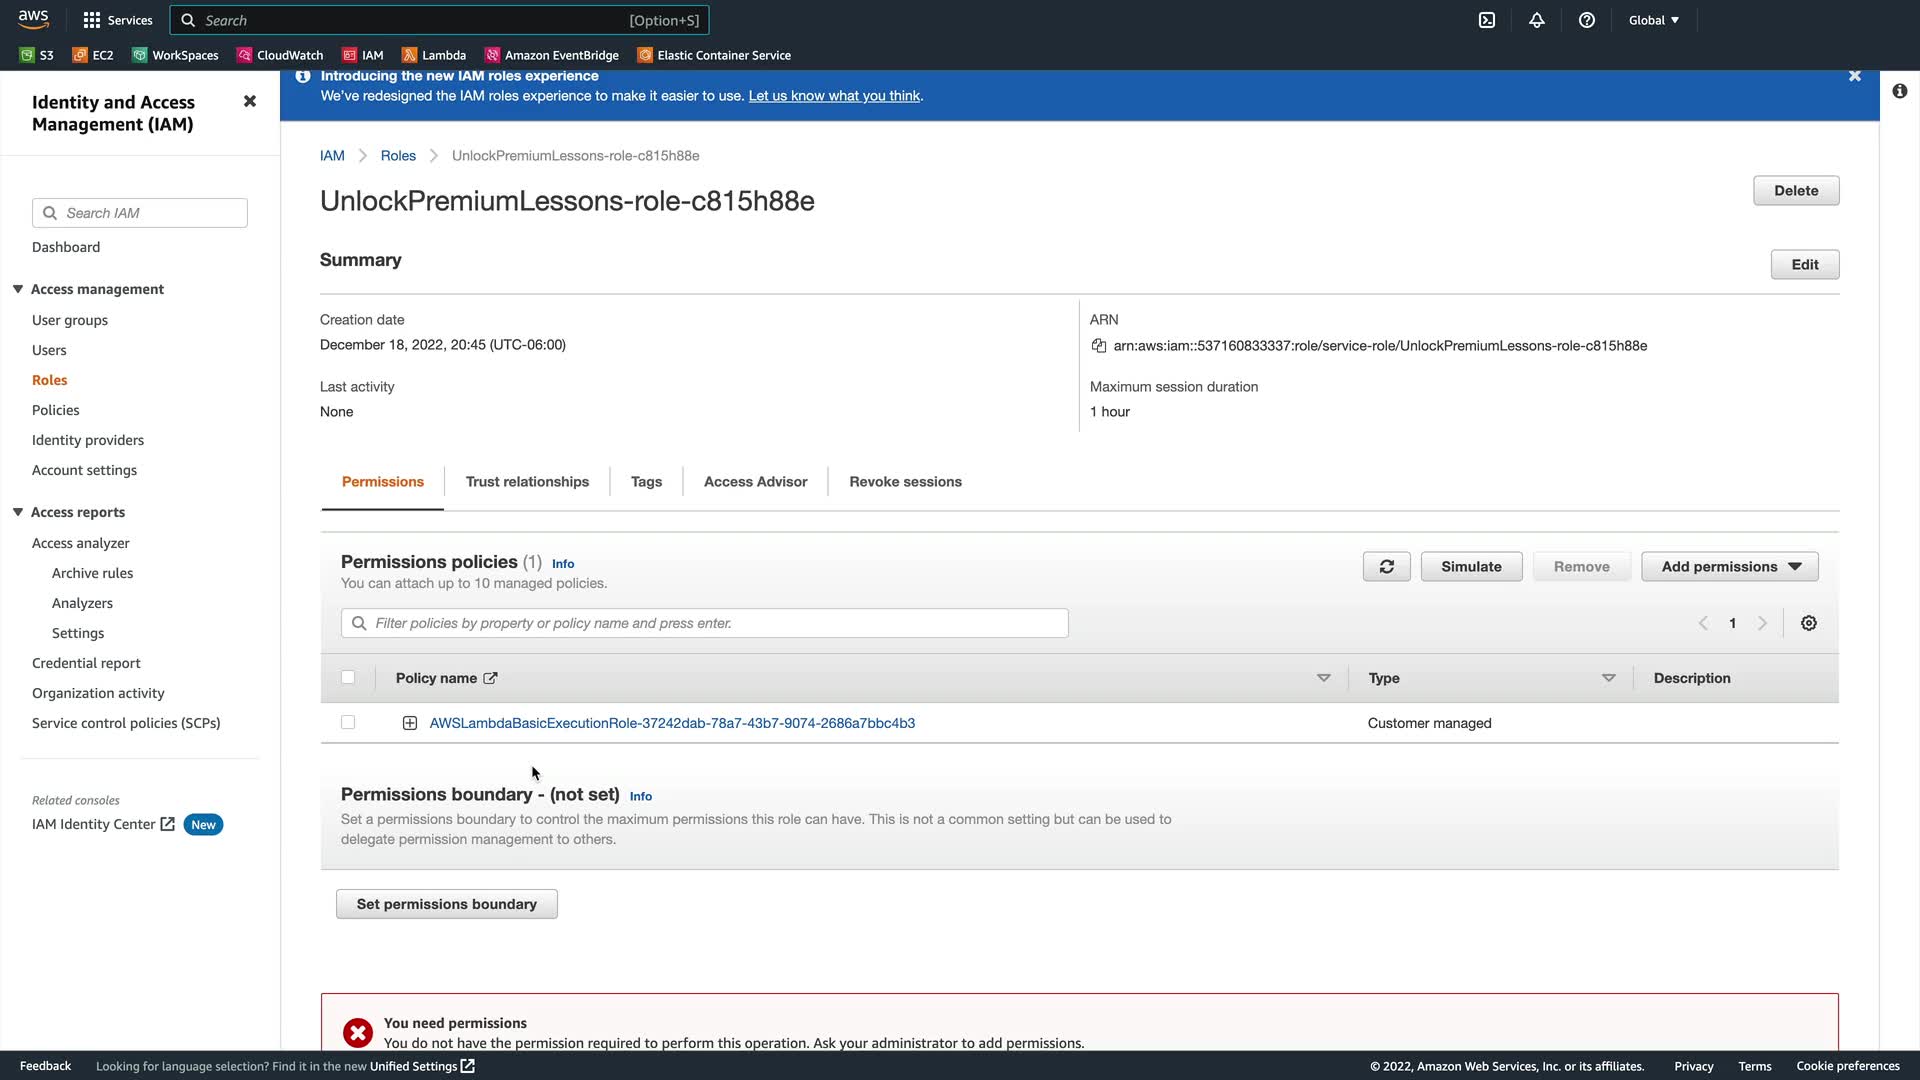This screenshot has height=1080, width=1920.
Task: Refresh the permissions policies list
Action: (1386, 567)
